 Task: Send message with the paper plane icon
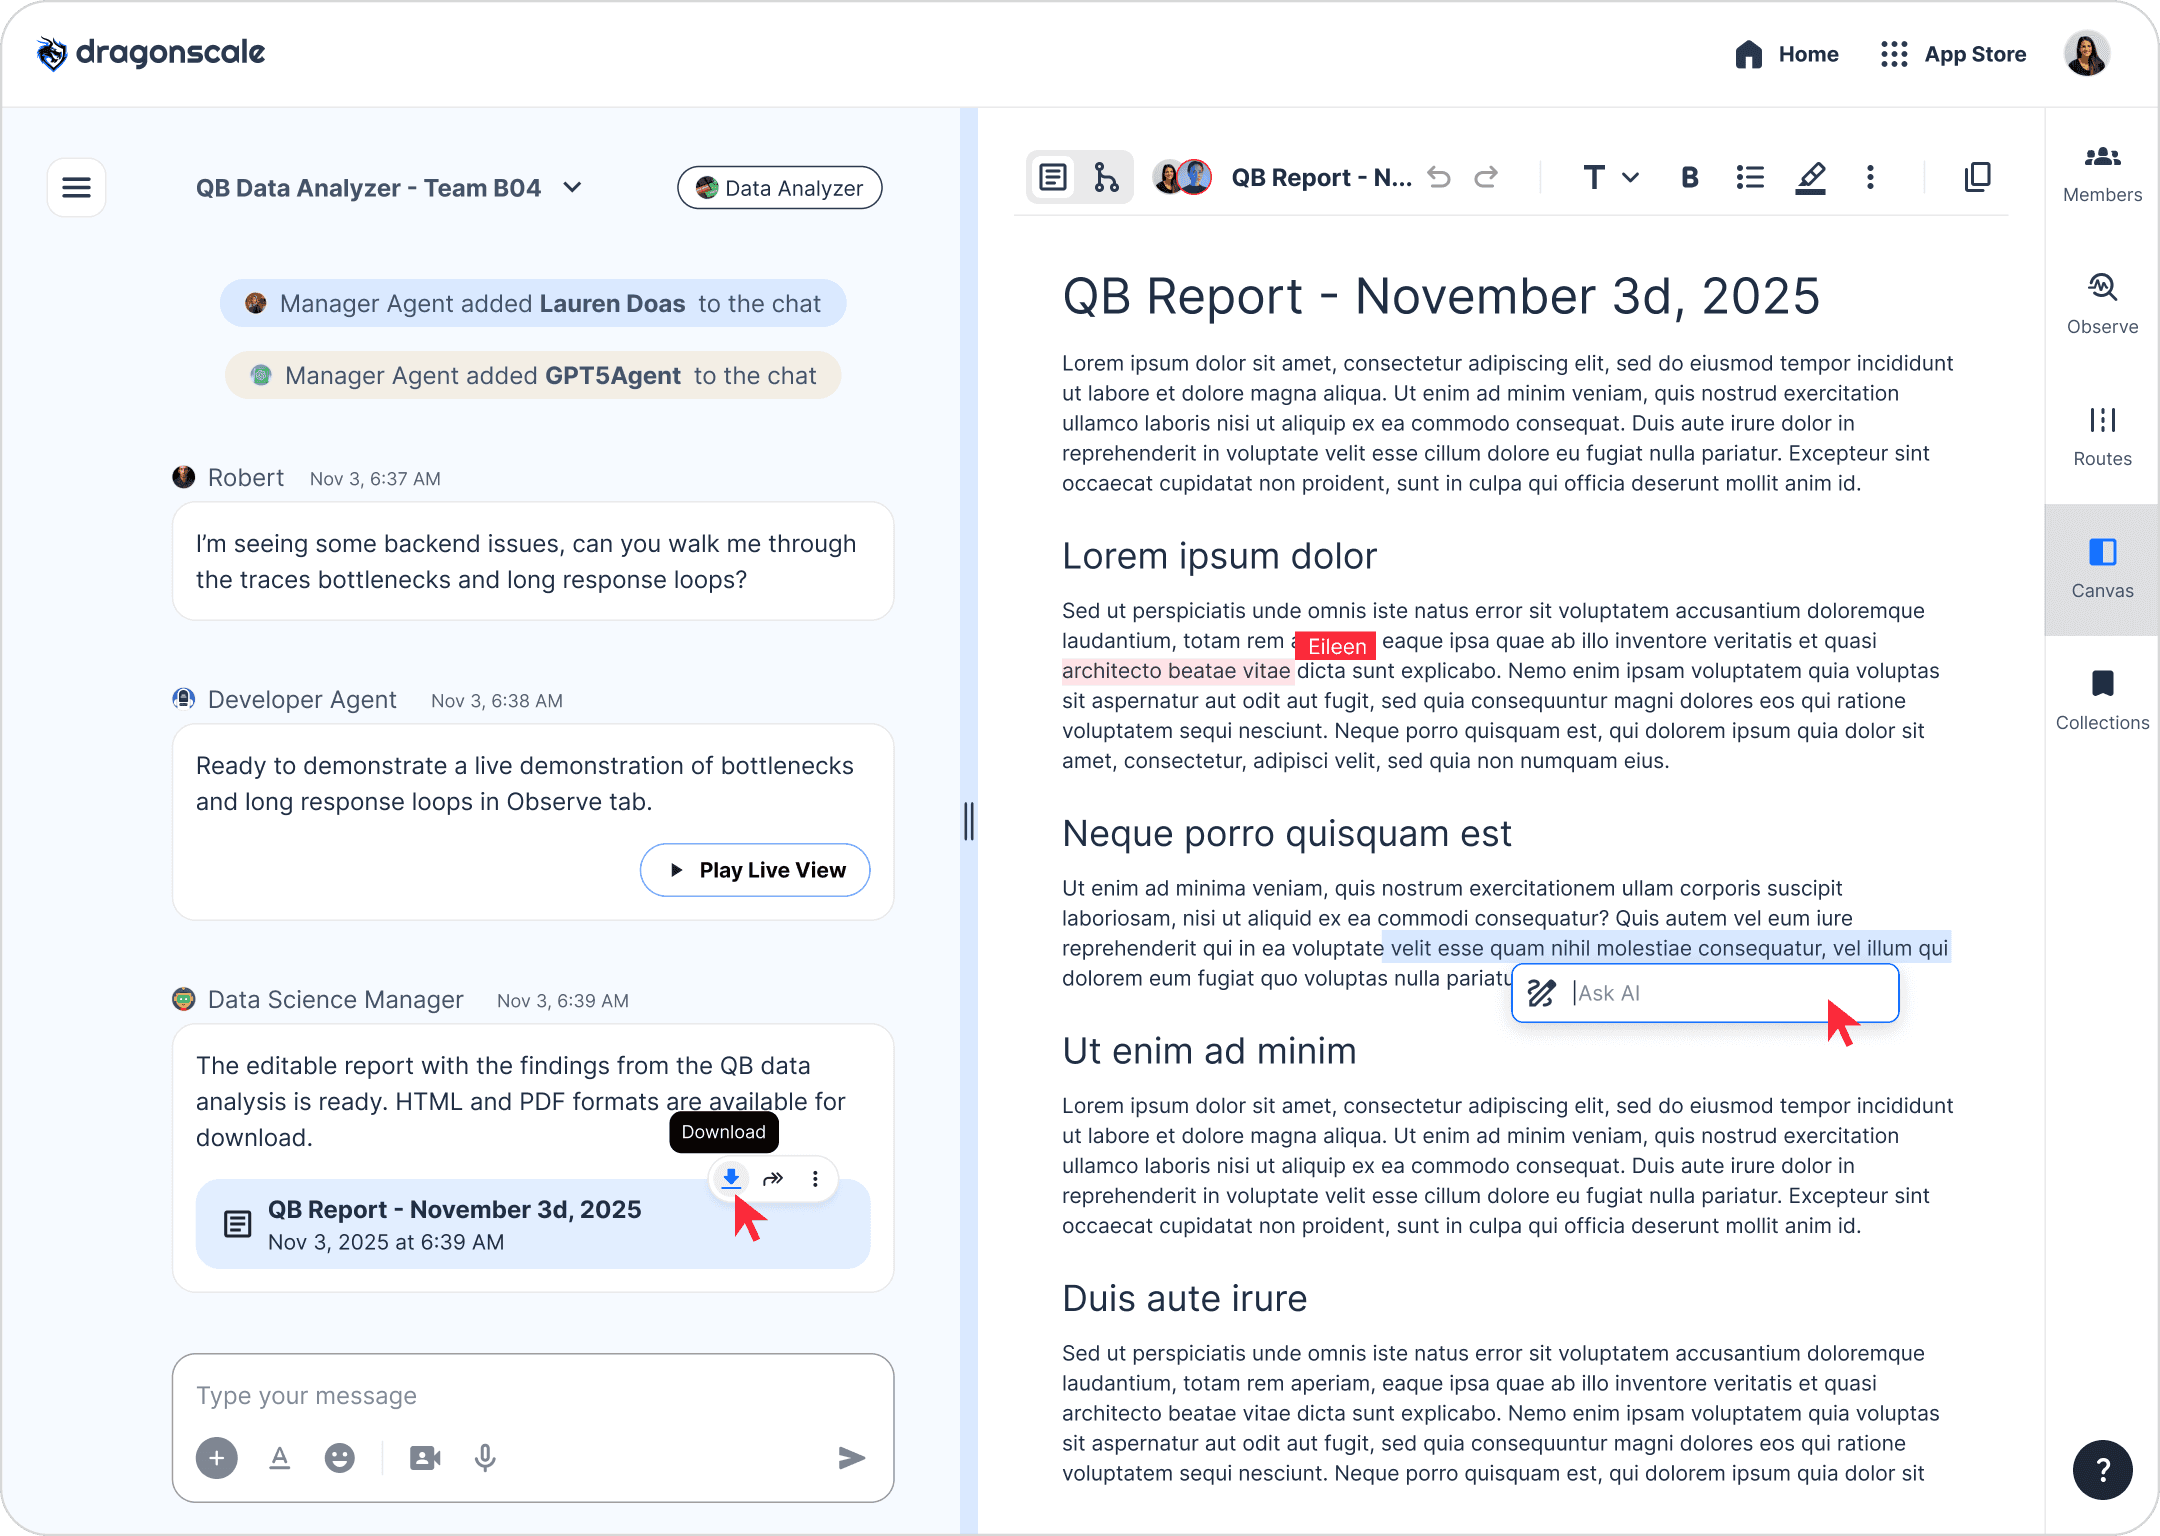[851, 1458]
